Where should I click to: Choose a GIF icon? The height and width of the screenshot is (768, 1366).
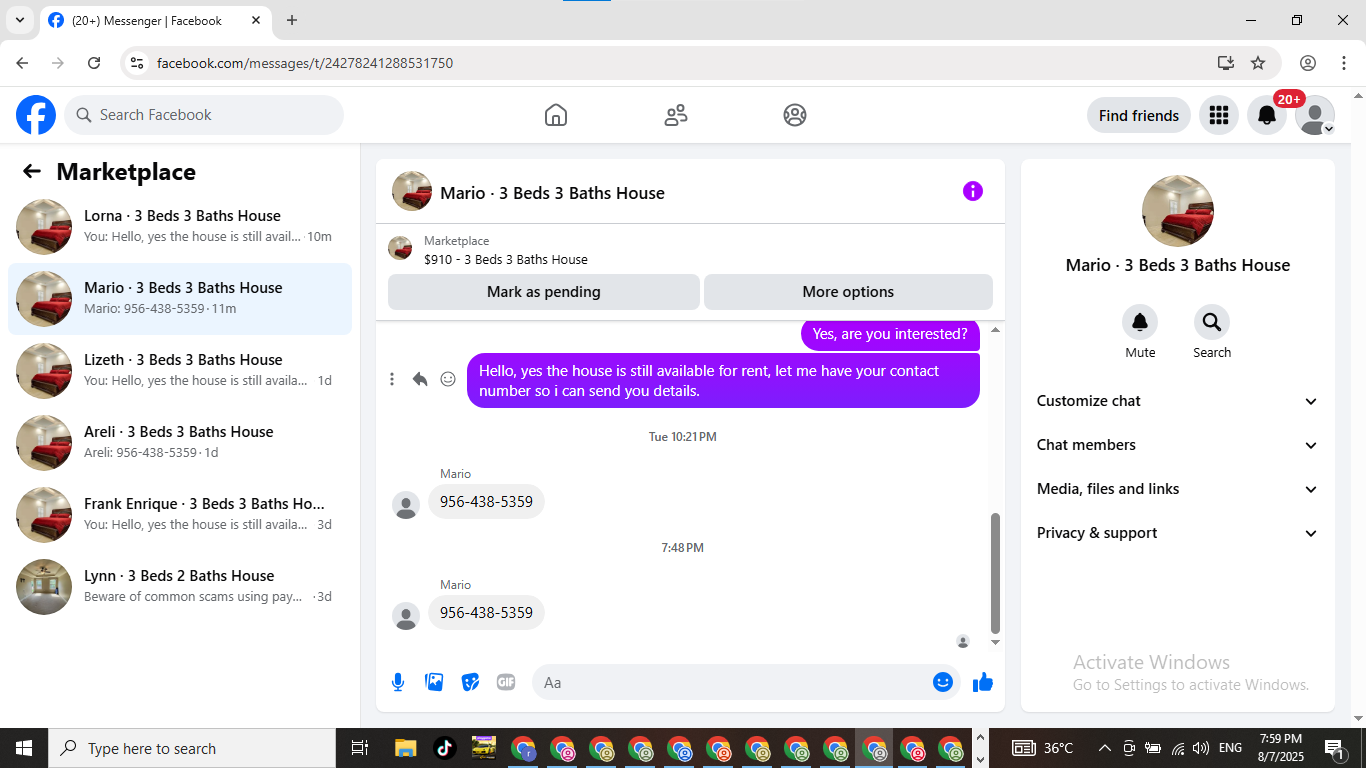(x=506, y=682)
